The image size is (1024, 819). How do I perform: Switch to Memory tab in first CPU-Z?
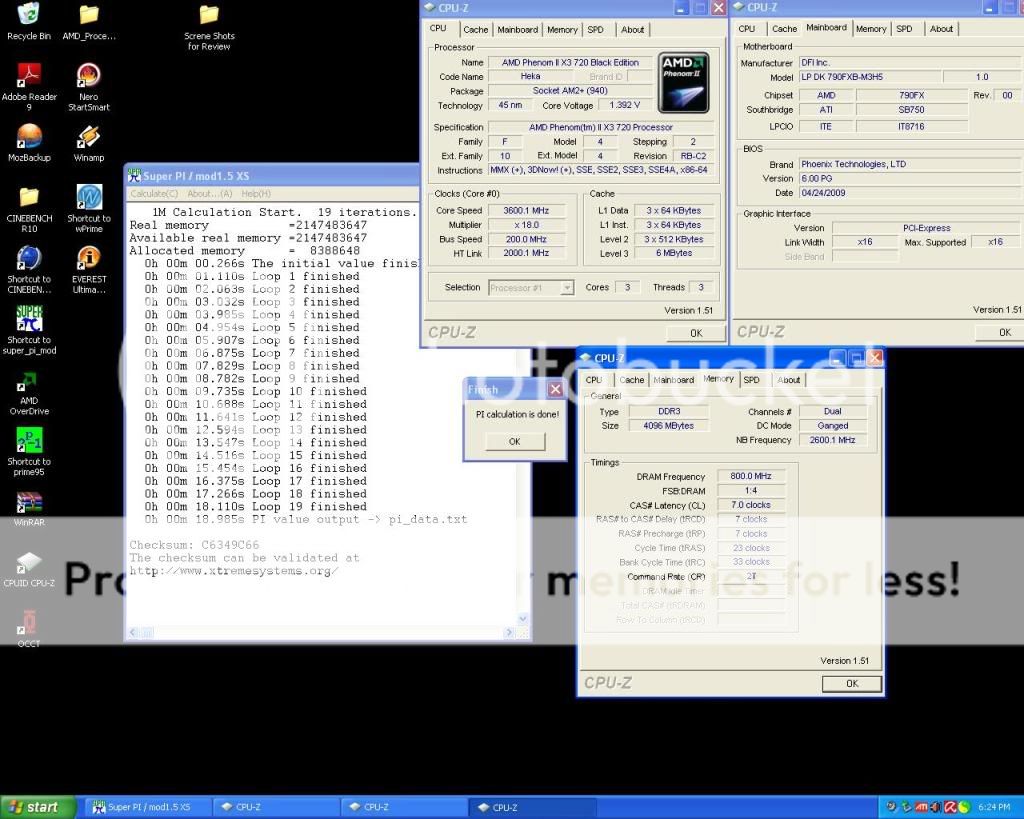click(x=562, y=29)
